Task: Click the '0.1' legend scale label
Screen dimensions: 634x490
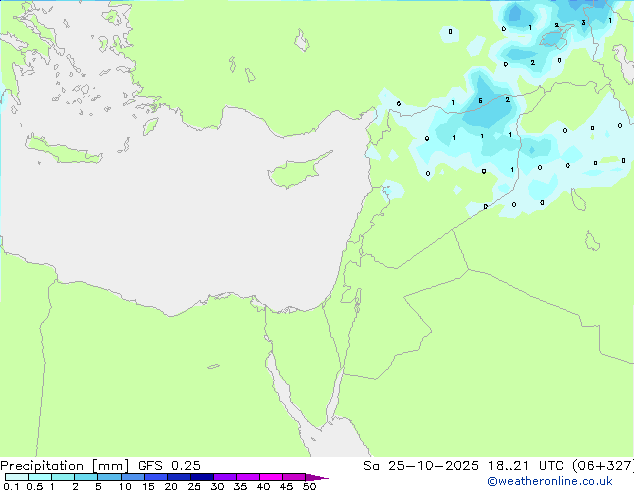Action: pos(11,486)
